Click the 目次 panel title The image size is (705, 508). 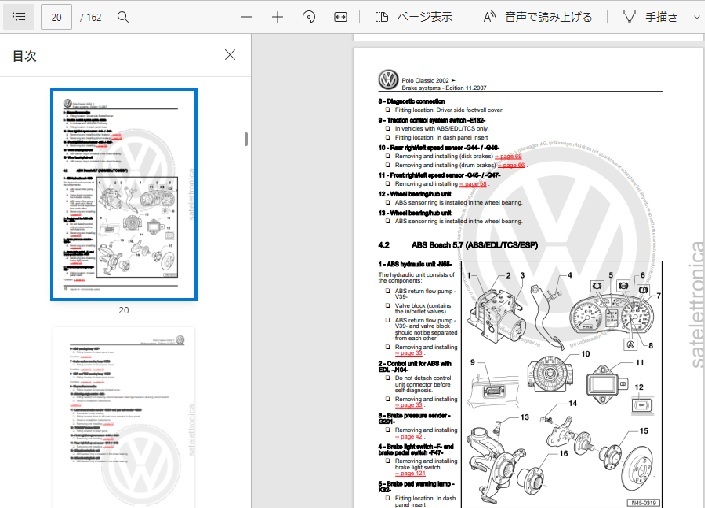tap(24, 56)
